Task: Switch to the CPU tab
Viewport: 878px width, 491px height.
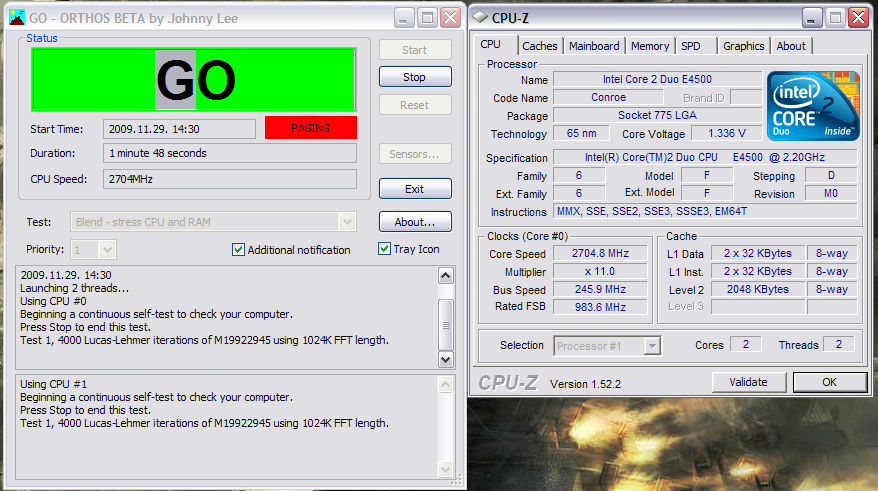Action: point(491,44)
